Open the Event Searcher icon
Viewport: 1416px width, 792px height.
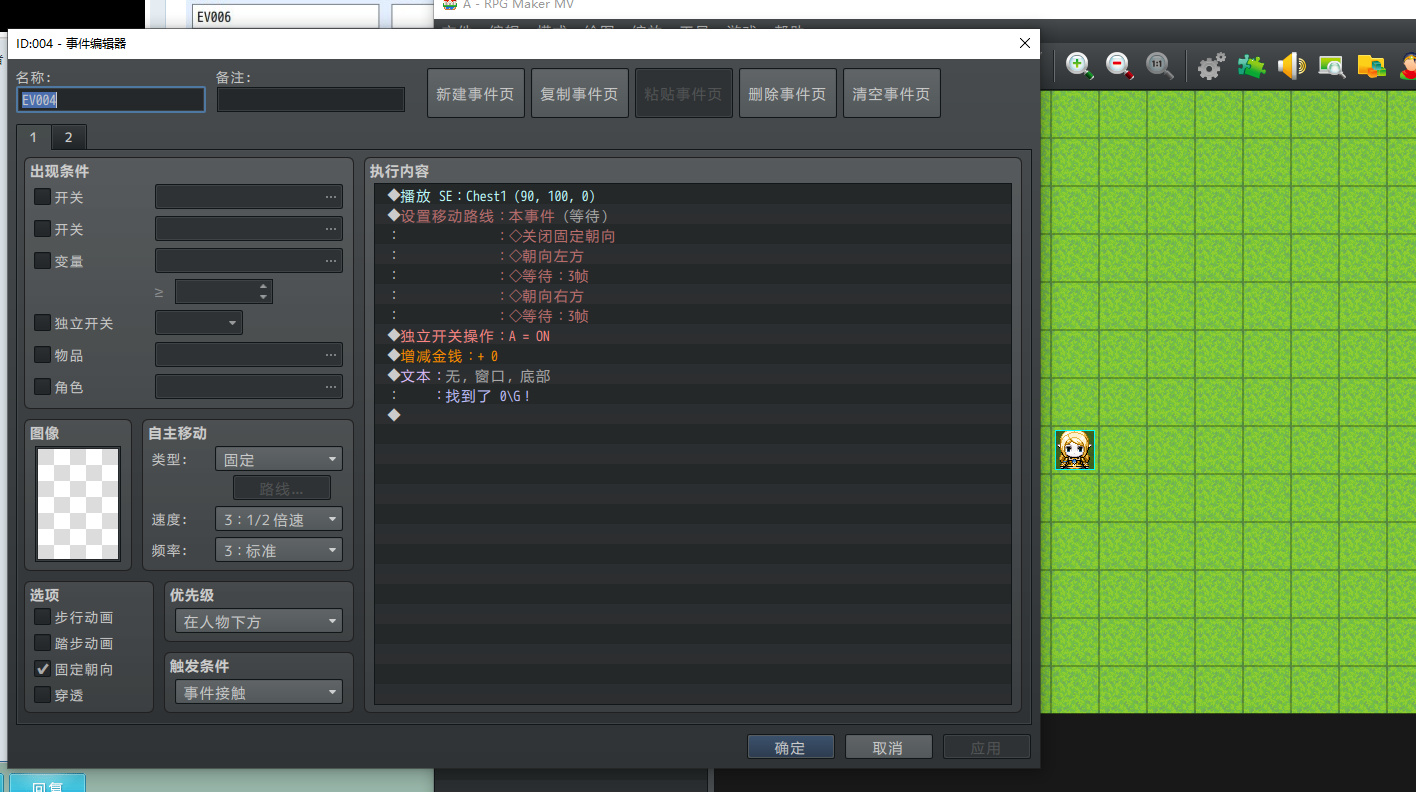(x=1331, y=66)
